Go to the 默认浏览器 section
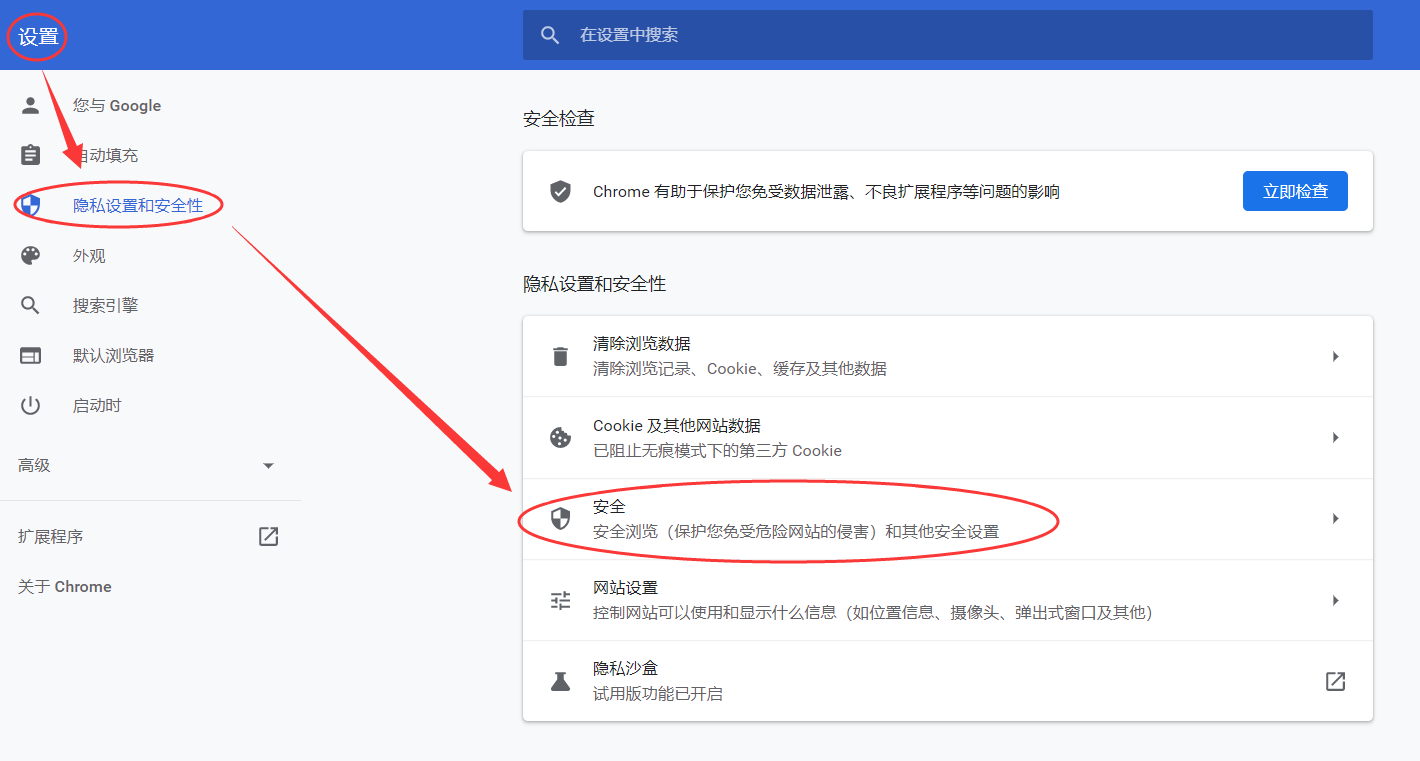The height and width of the screenshot is (761, 1420). point(113,356)
